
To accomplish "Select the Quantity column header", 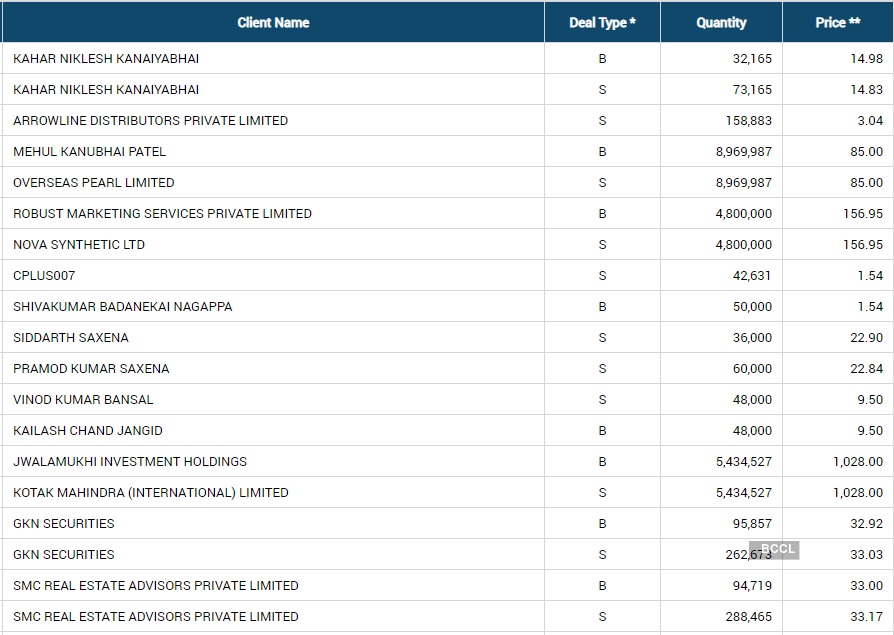I will click(x=721, y=22).
